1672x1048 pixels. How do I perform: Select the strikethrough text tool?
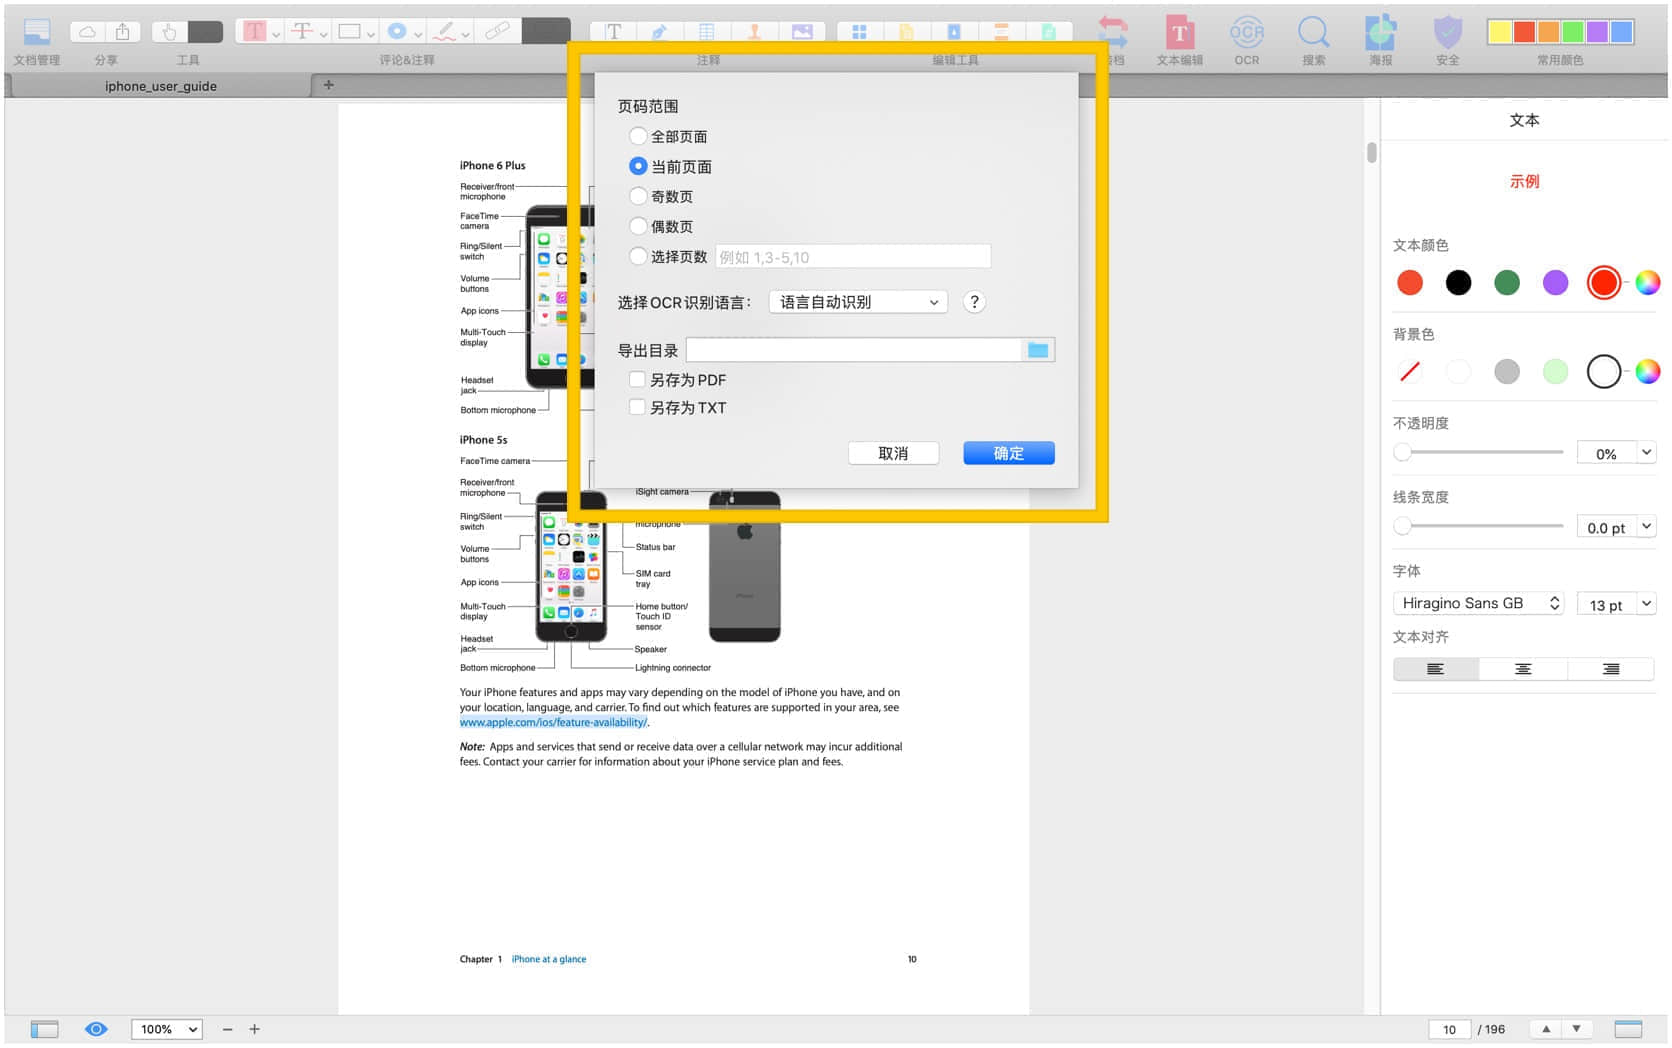[302, 31]
